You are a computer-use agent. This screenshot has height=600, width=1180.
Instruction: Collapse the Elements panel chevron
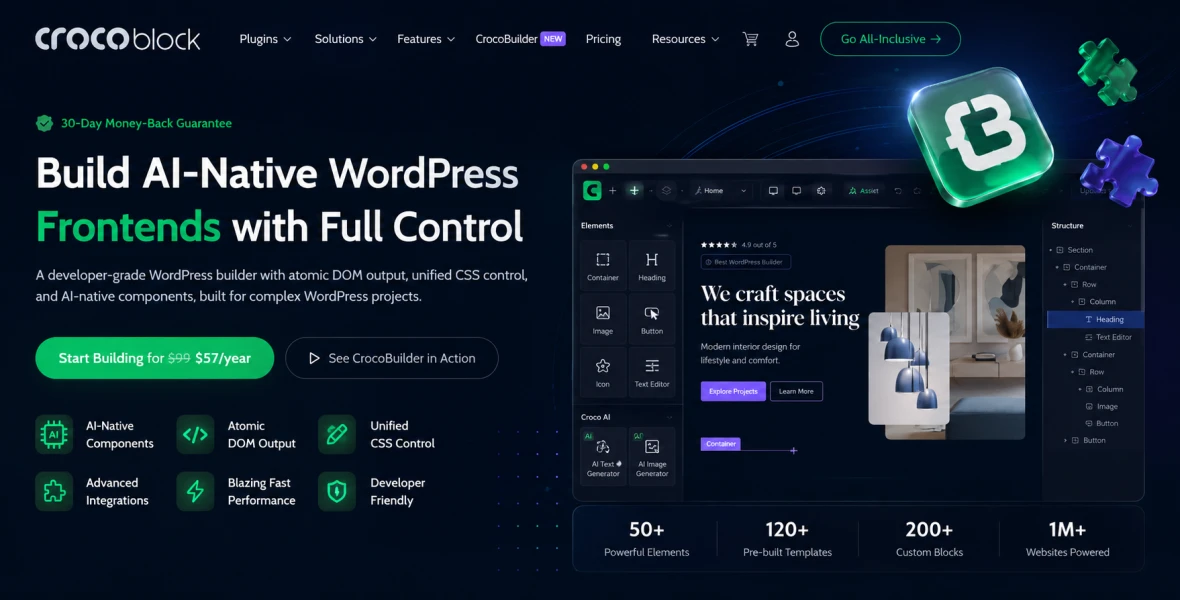coord(669,226)
